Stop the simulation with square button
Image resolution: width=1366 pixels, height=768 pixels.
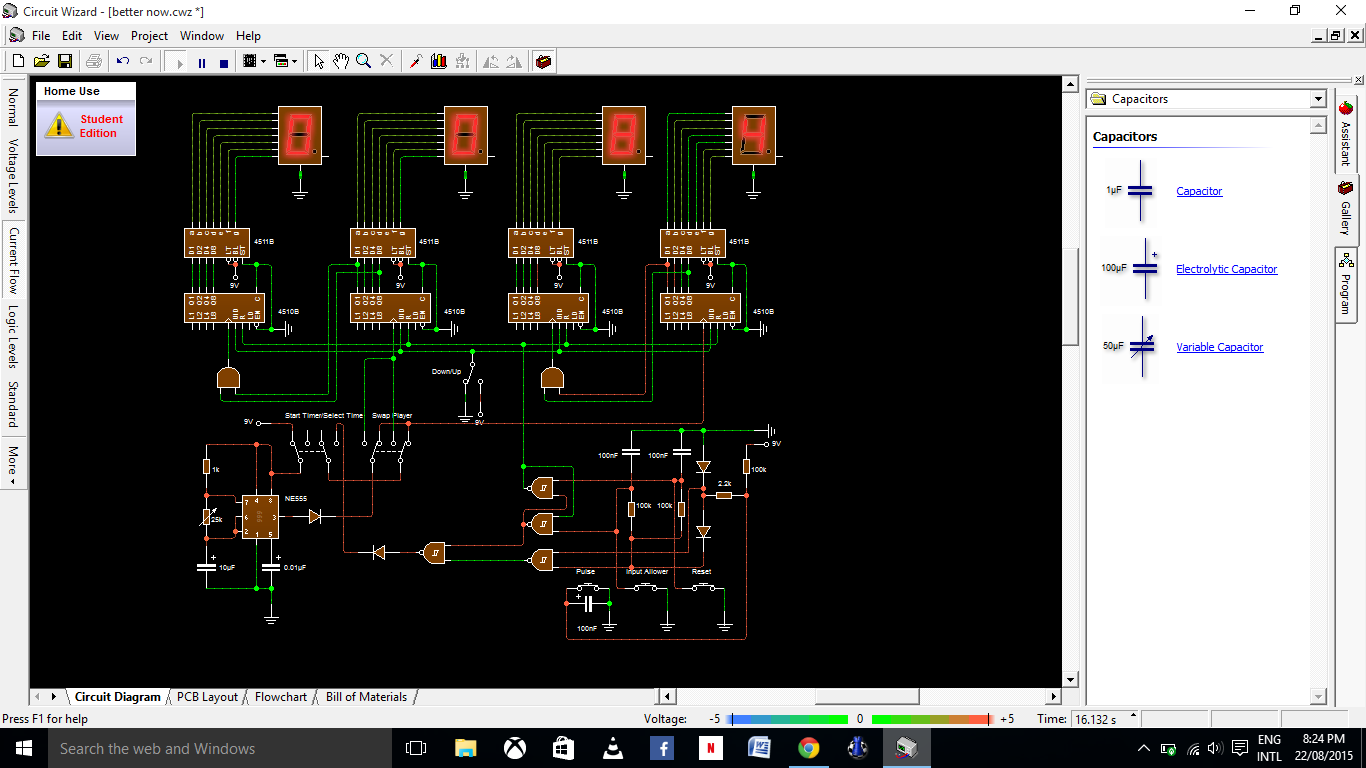click(x=223, y=62)
